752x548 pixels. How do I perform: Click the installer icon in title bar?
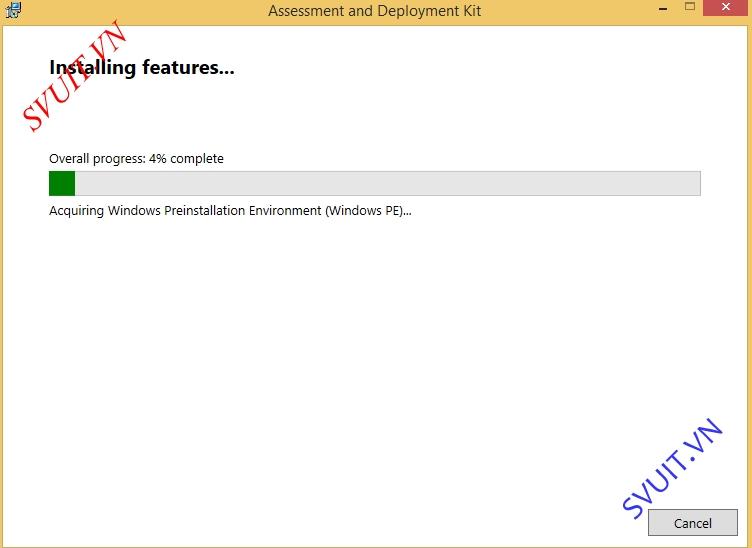[x=13, y=10]
